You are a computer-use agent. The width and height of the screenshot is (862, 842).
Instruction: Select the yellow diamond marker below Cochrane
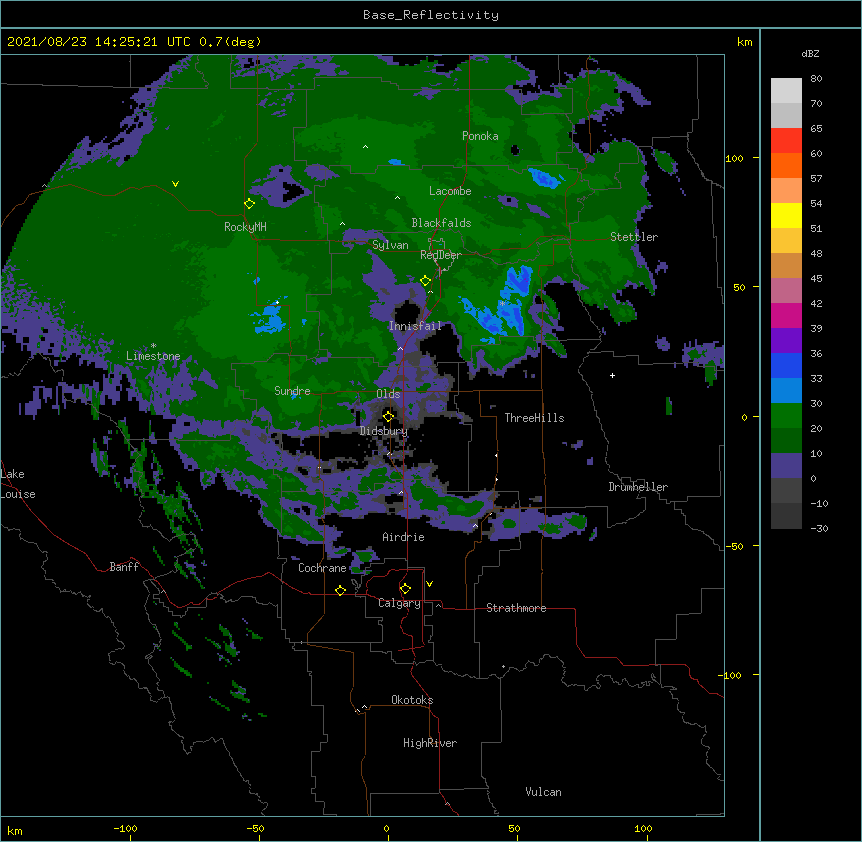[340, 590]
